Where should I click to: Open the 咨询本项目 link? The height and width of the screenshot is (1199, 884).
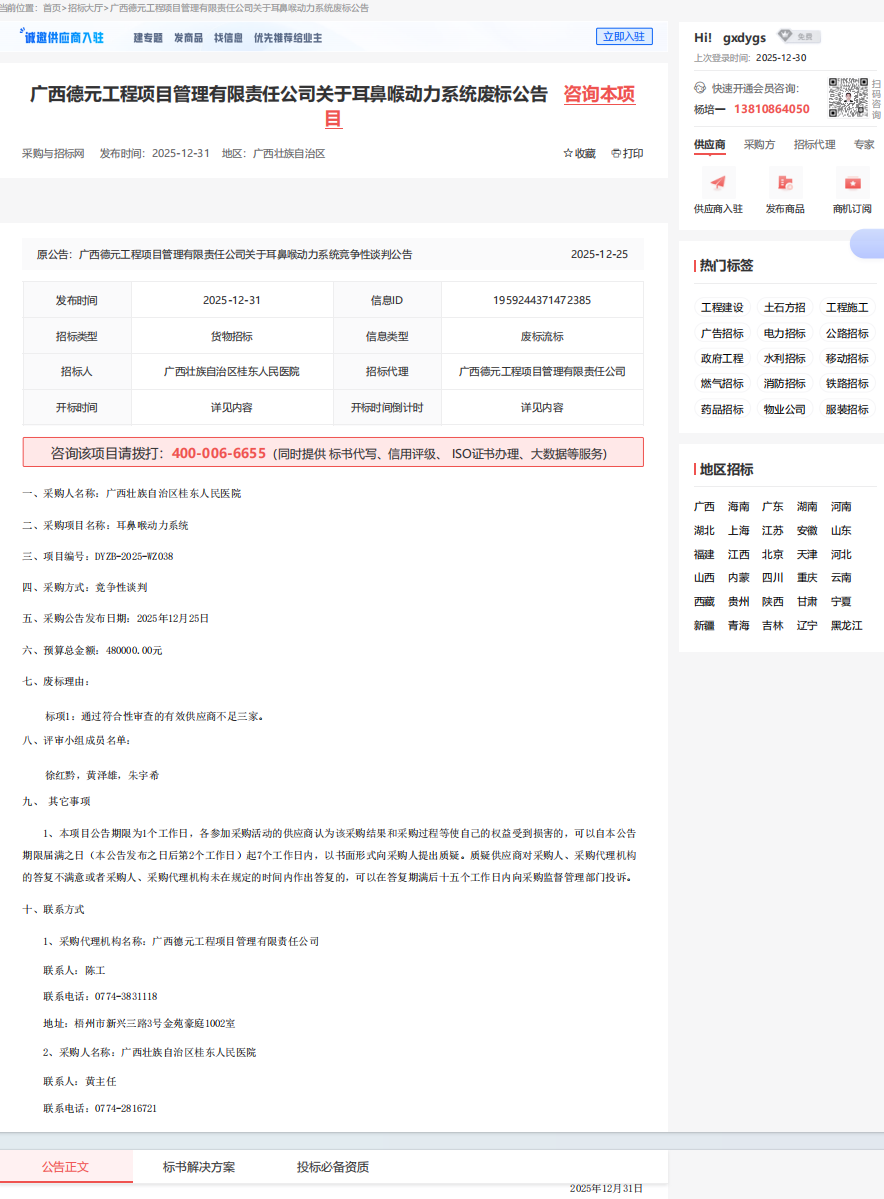(x=598, y=96)
